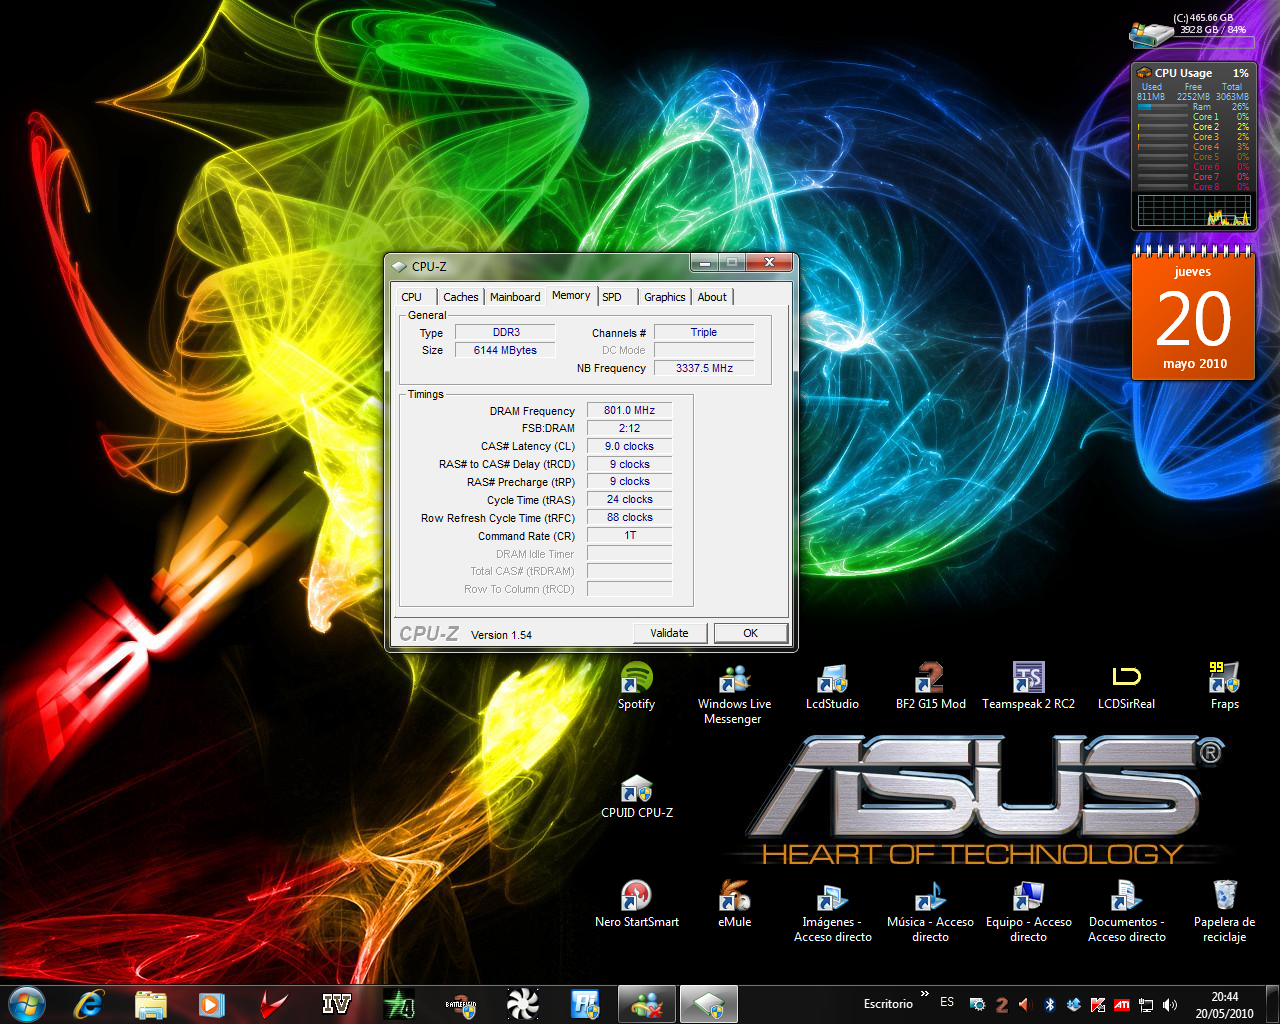Screen dimensions: 1280x1024
Task: Launch Windows Live Messenger from the desktop
Action: point(734,694)
